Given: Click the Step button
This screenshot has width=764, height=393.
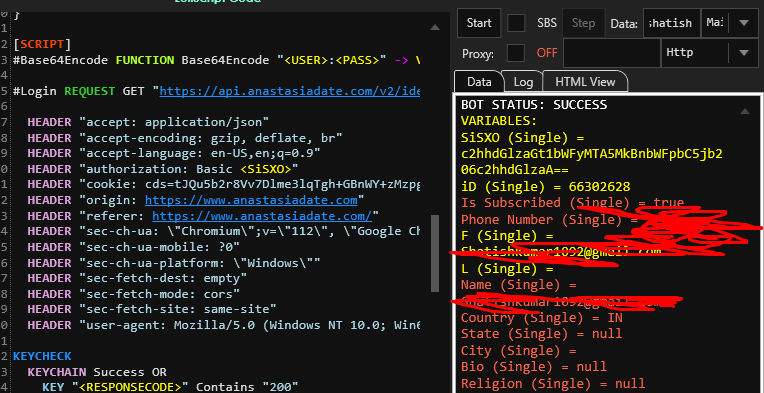Looking at the screenshot, I should pyautogui.click(x=583, y=23).
